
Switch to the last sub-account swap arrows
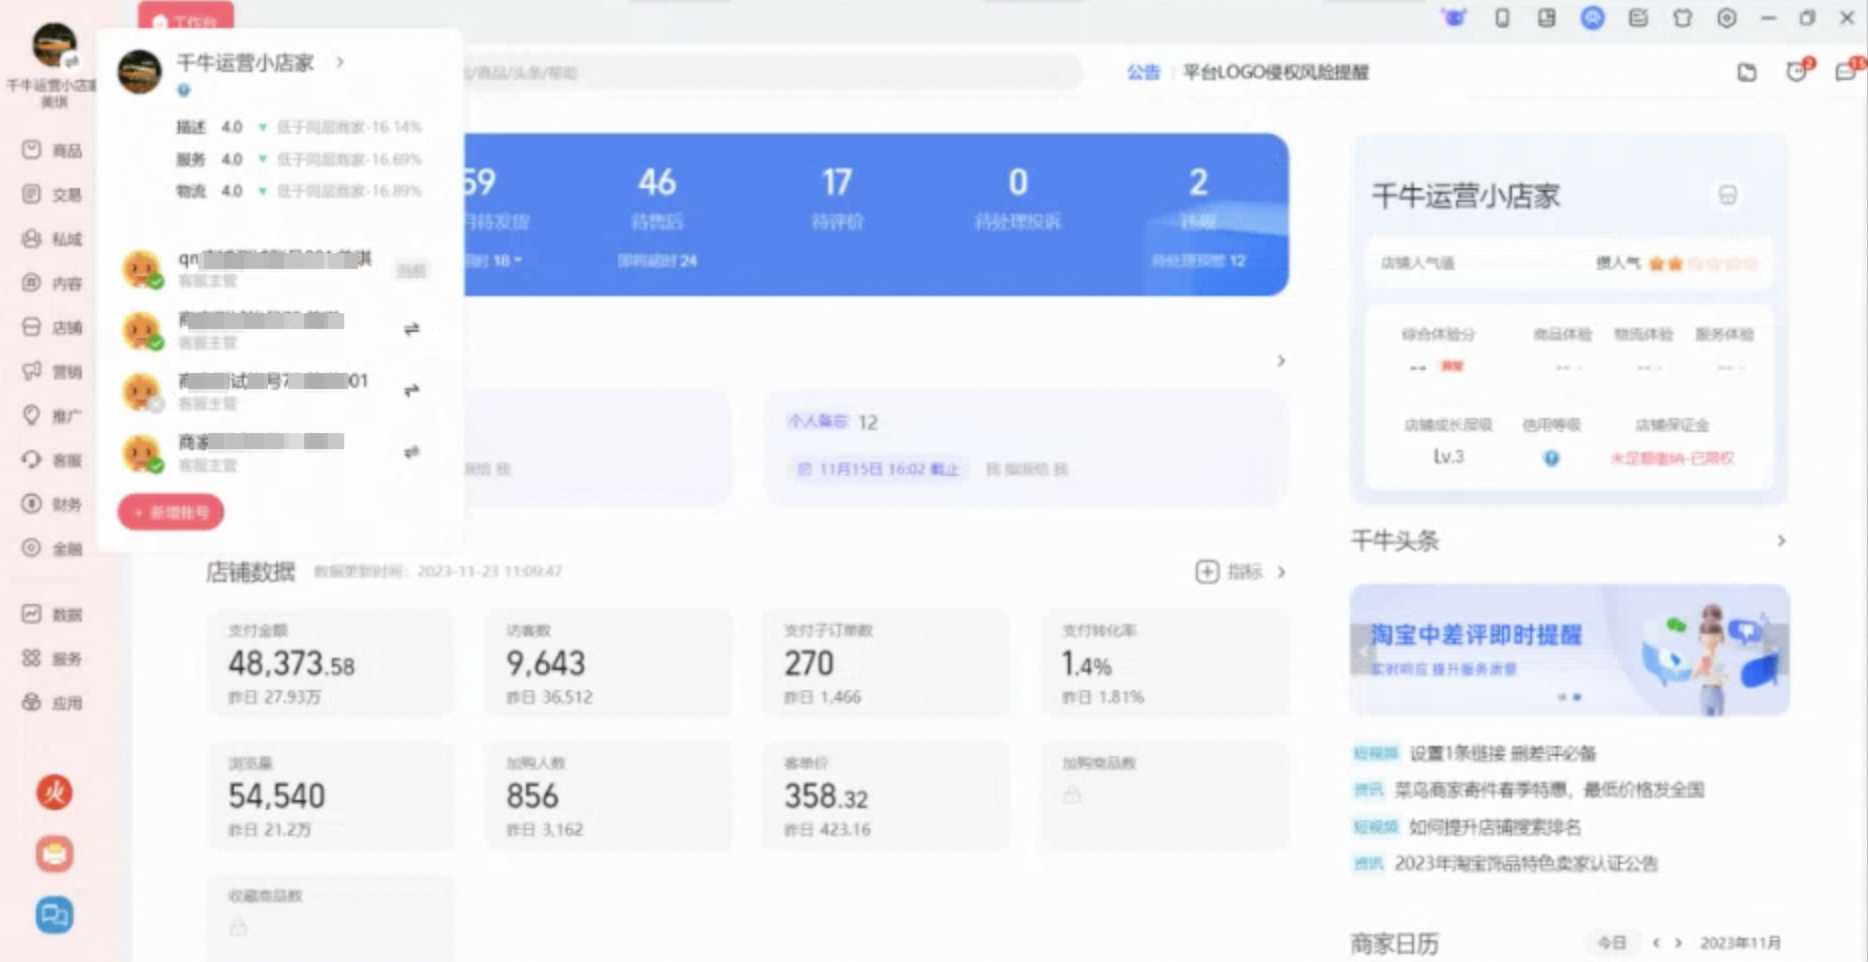(411, 452)
